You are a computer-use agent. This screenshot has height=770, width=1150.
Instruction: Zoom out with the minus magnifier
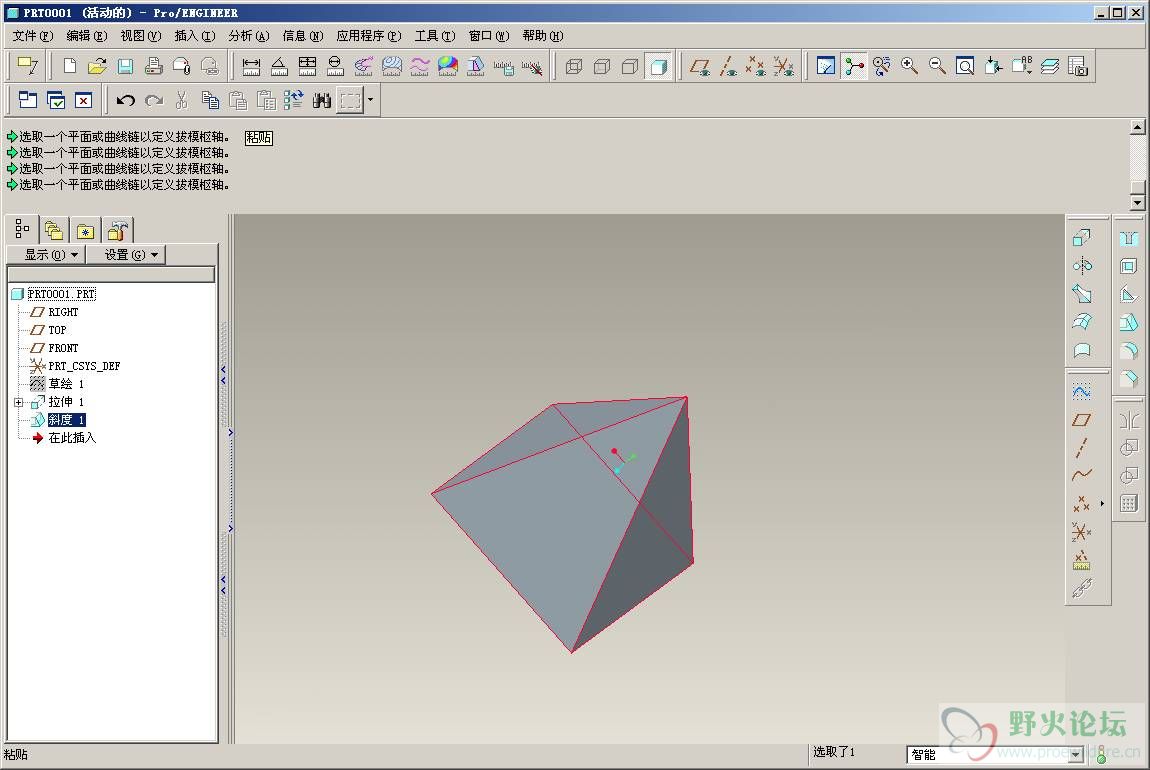937,67
